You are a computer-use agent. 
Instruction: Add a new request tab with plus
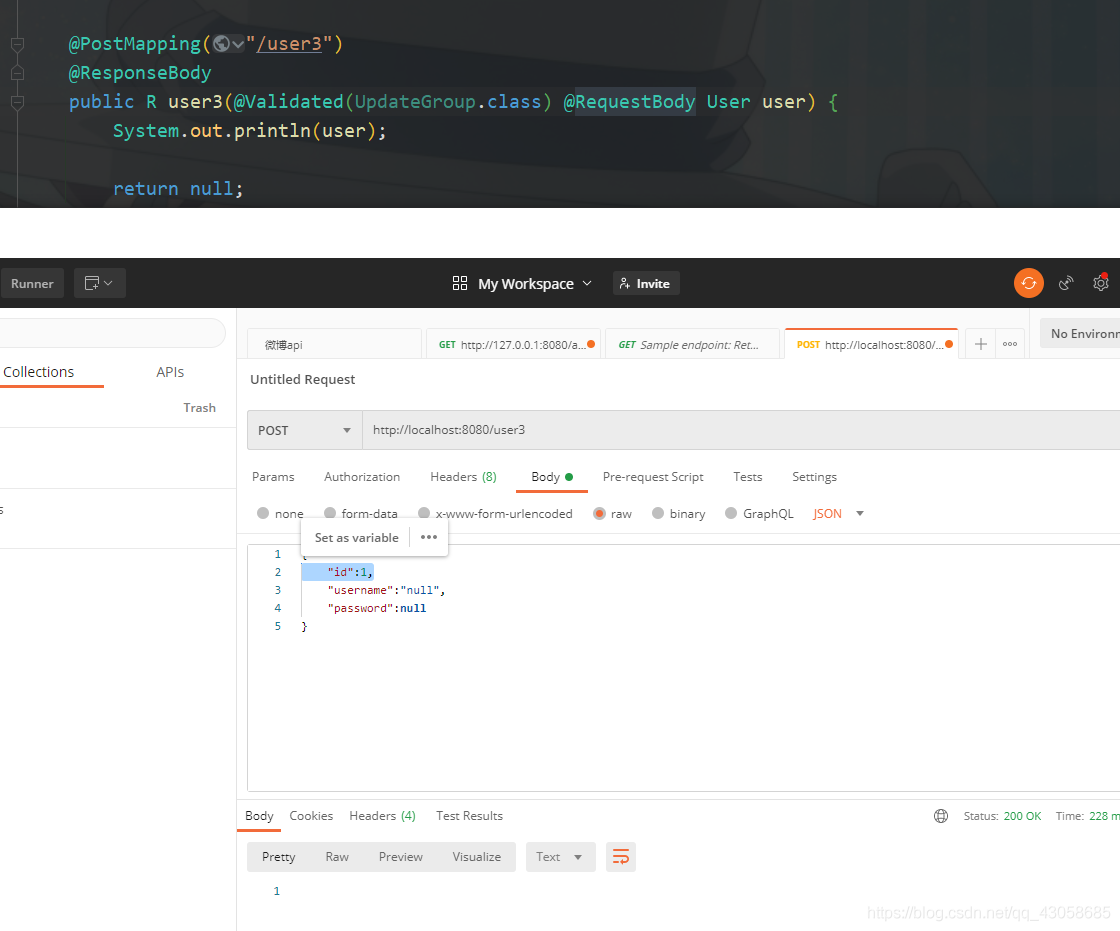(981, 344)
